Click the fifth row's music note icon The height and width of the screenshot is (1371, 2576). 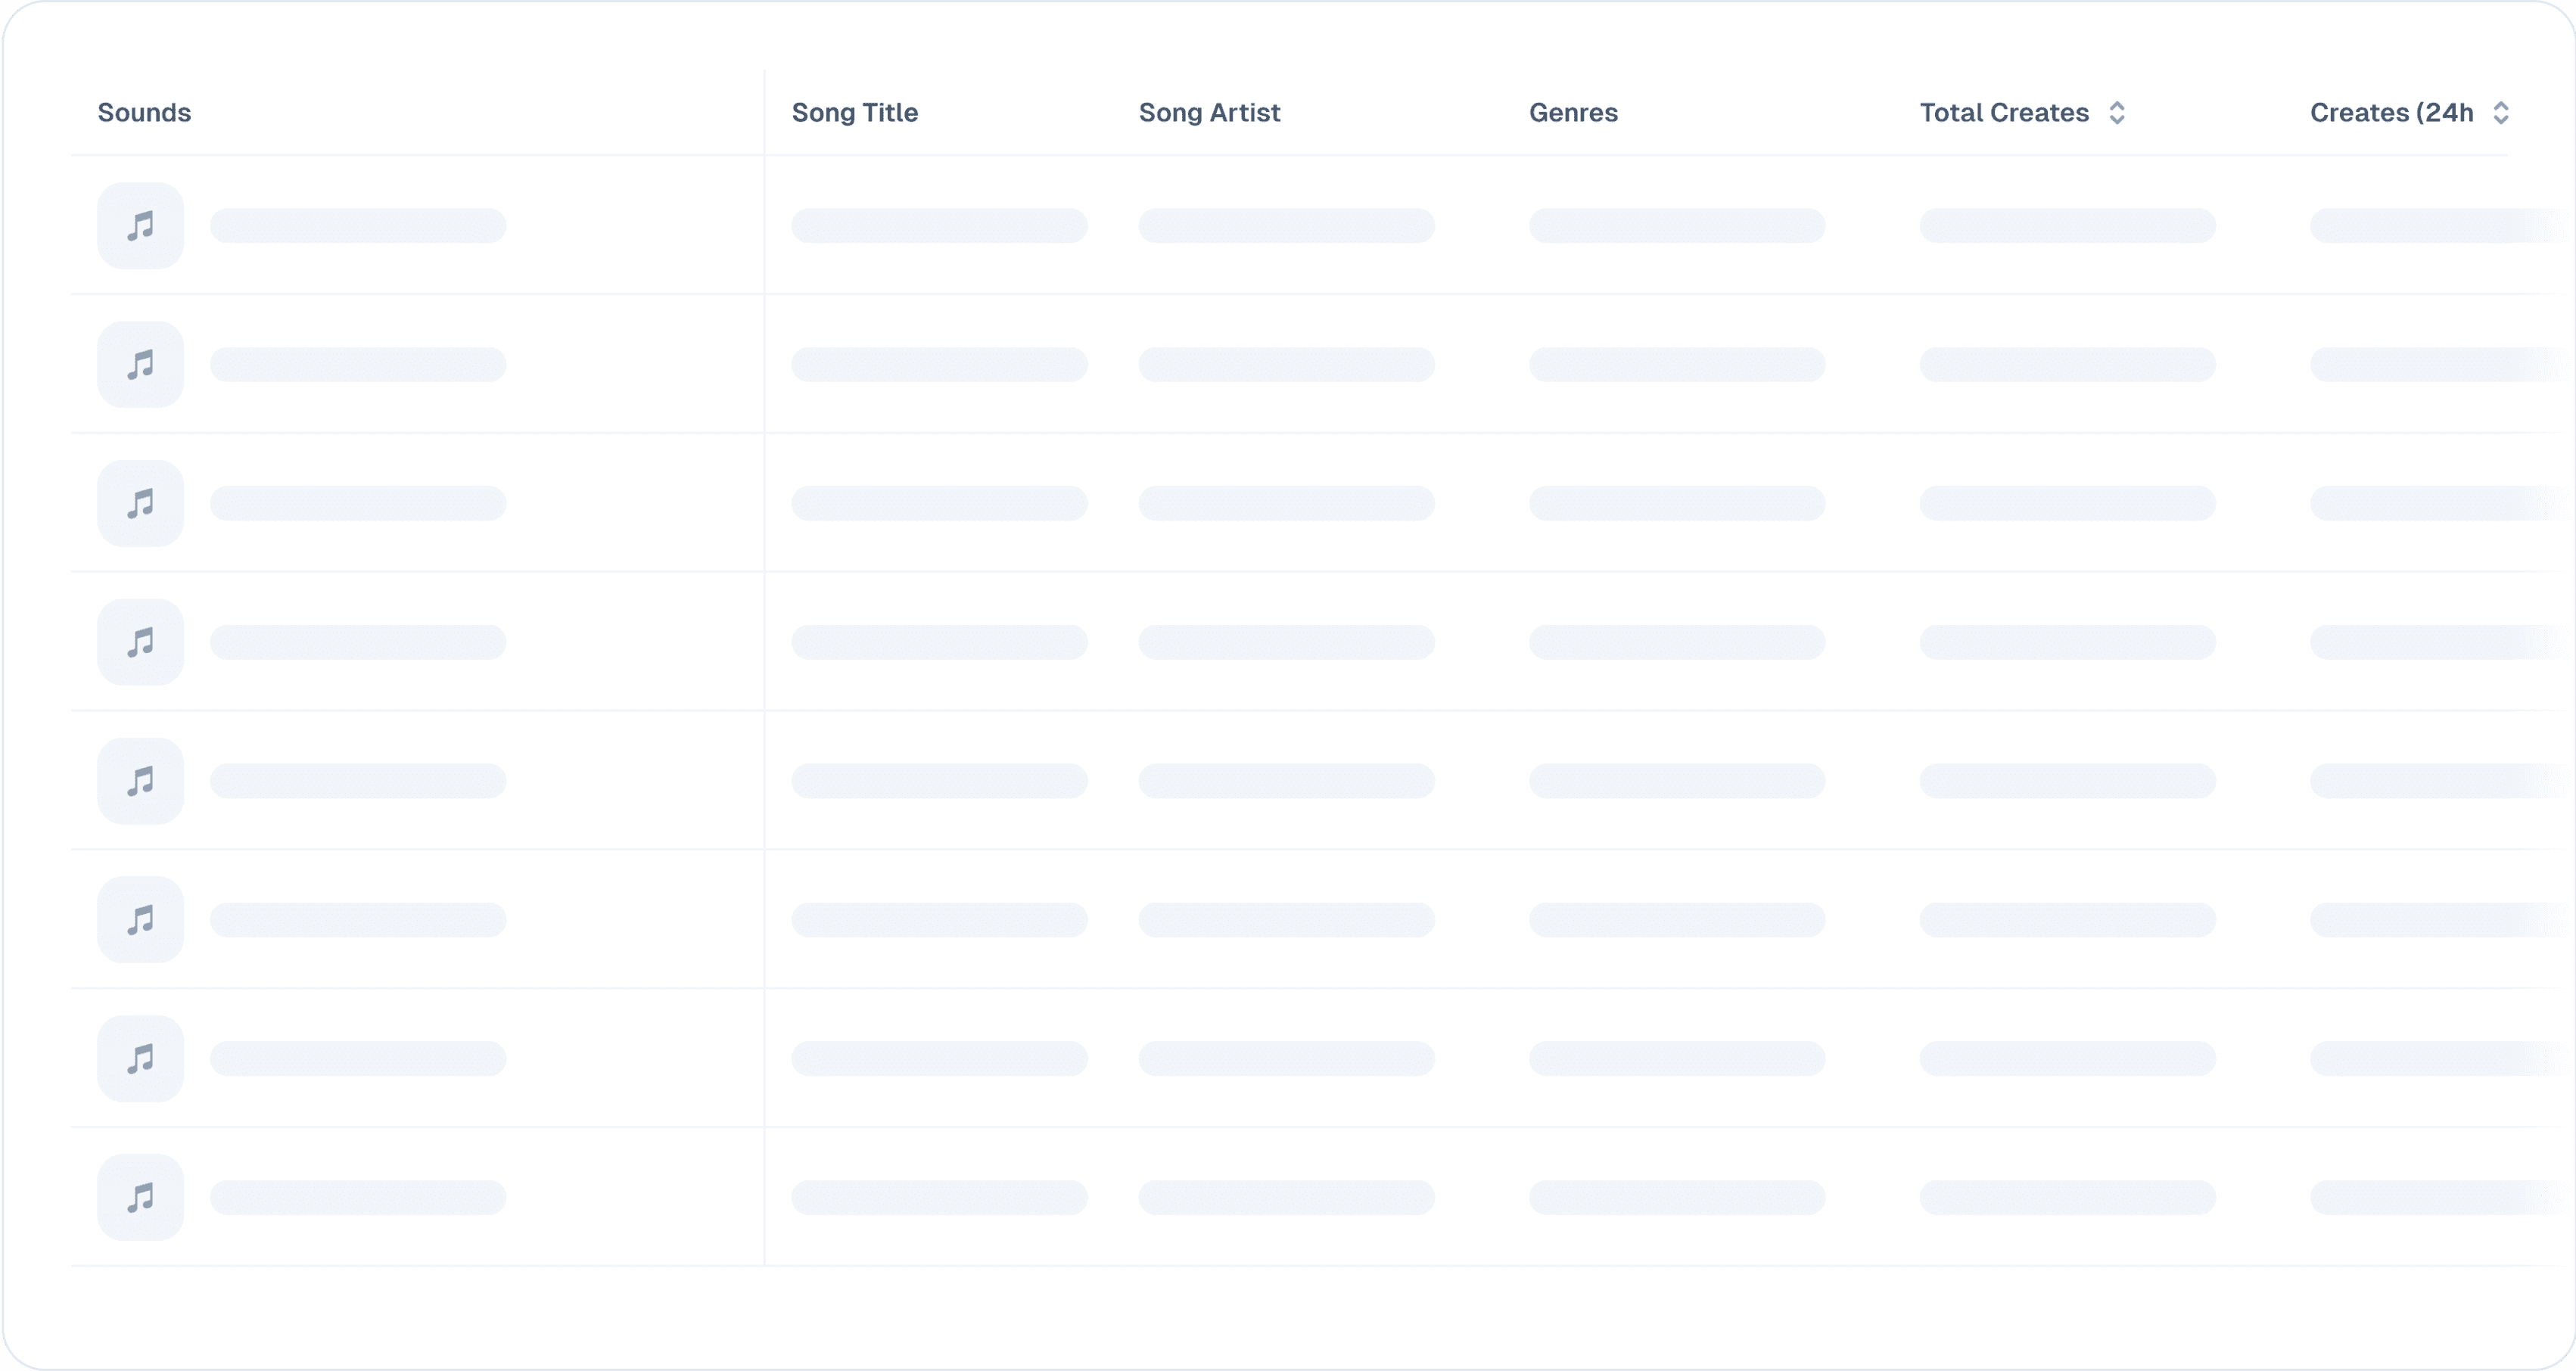click(x=140, y=781)
